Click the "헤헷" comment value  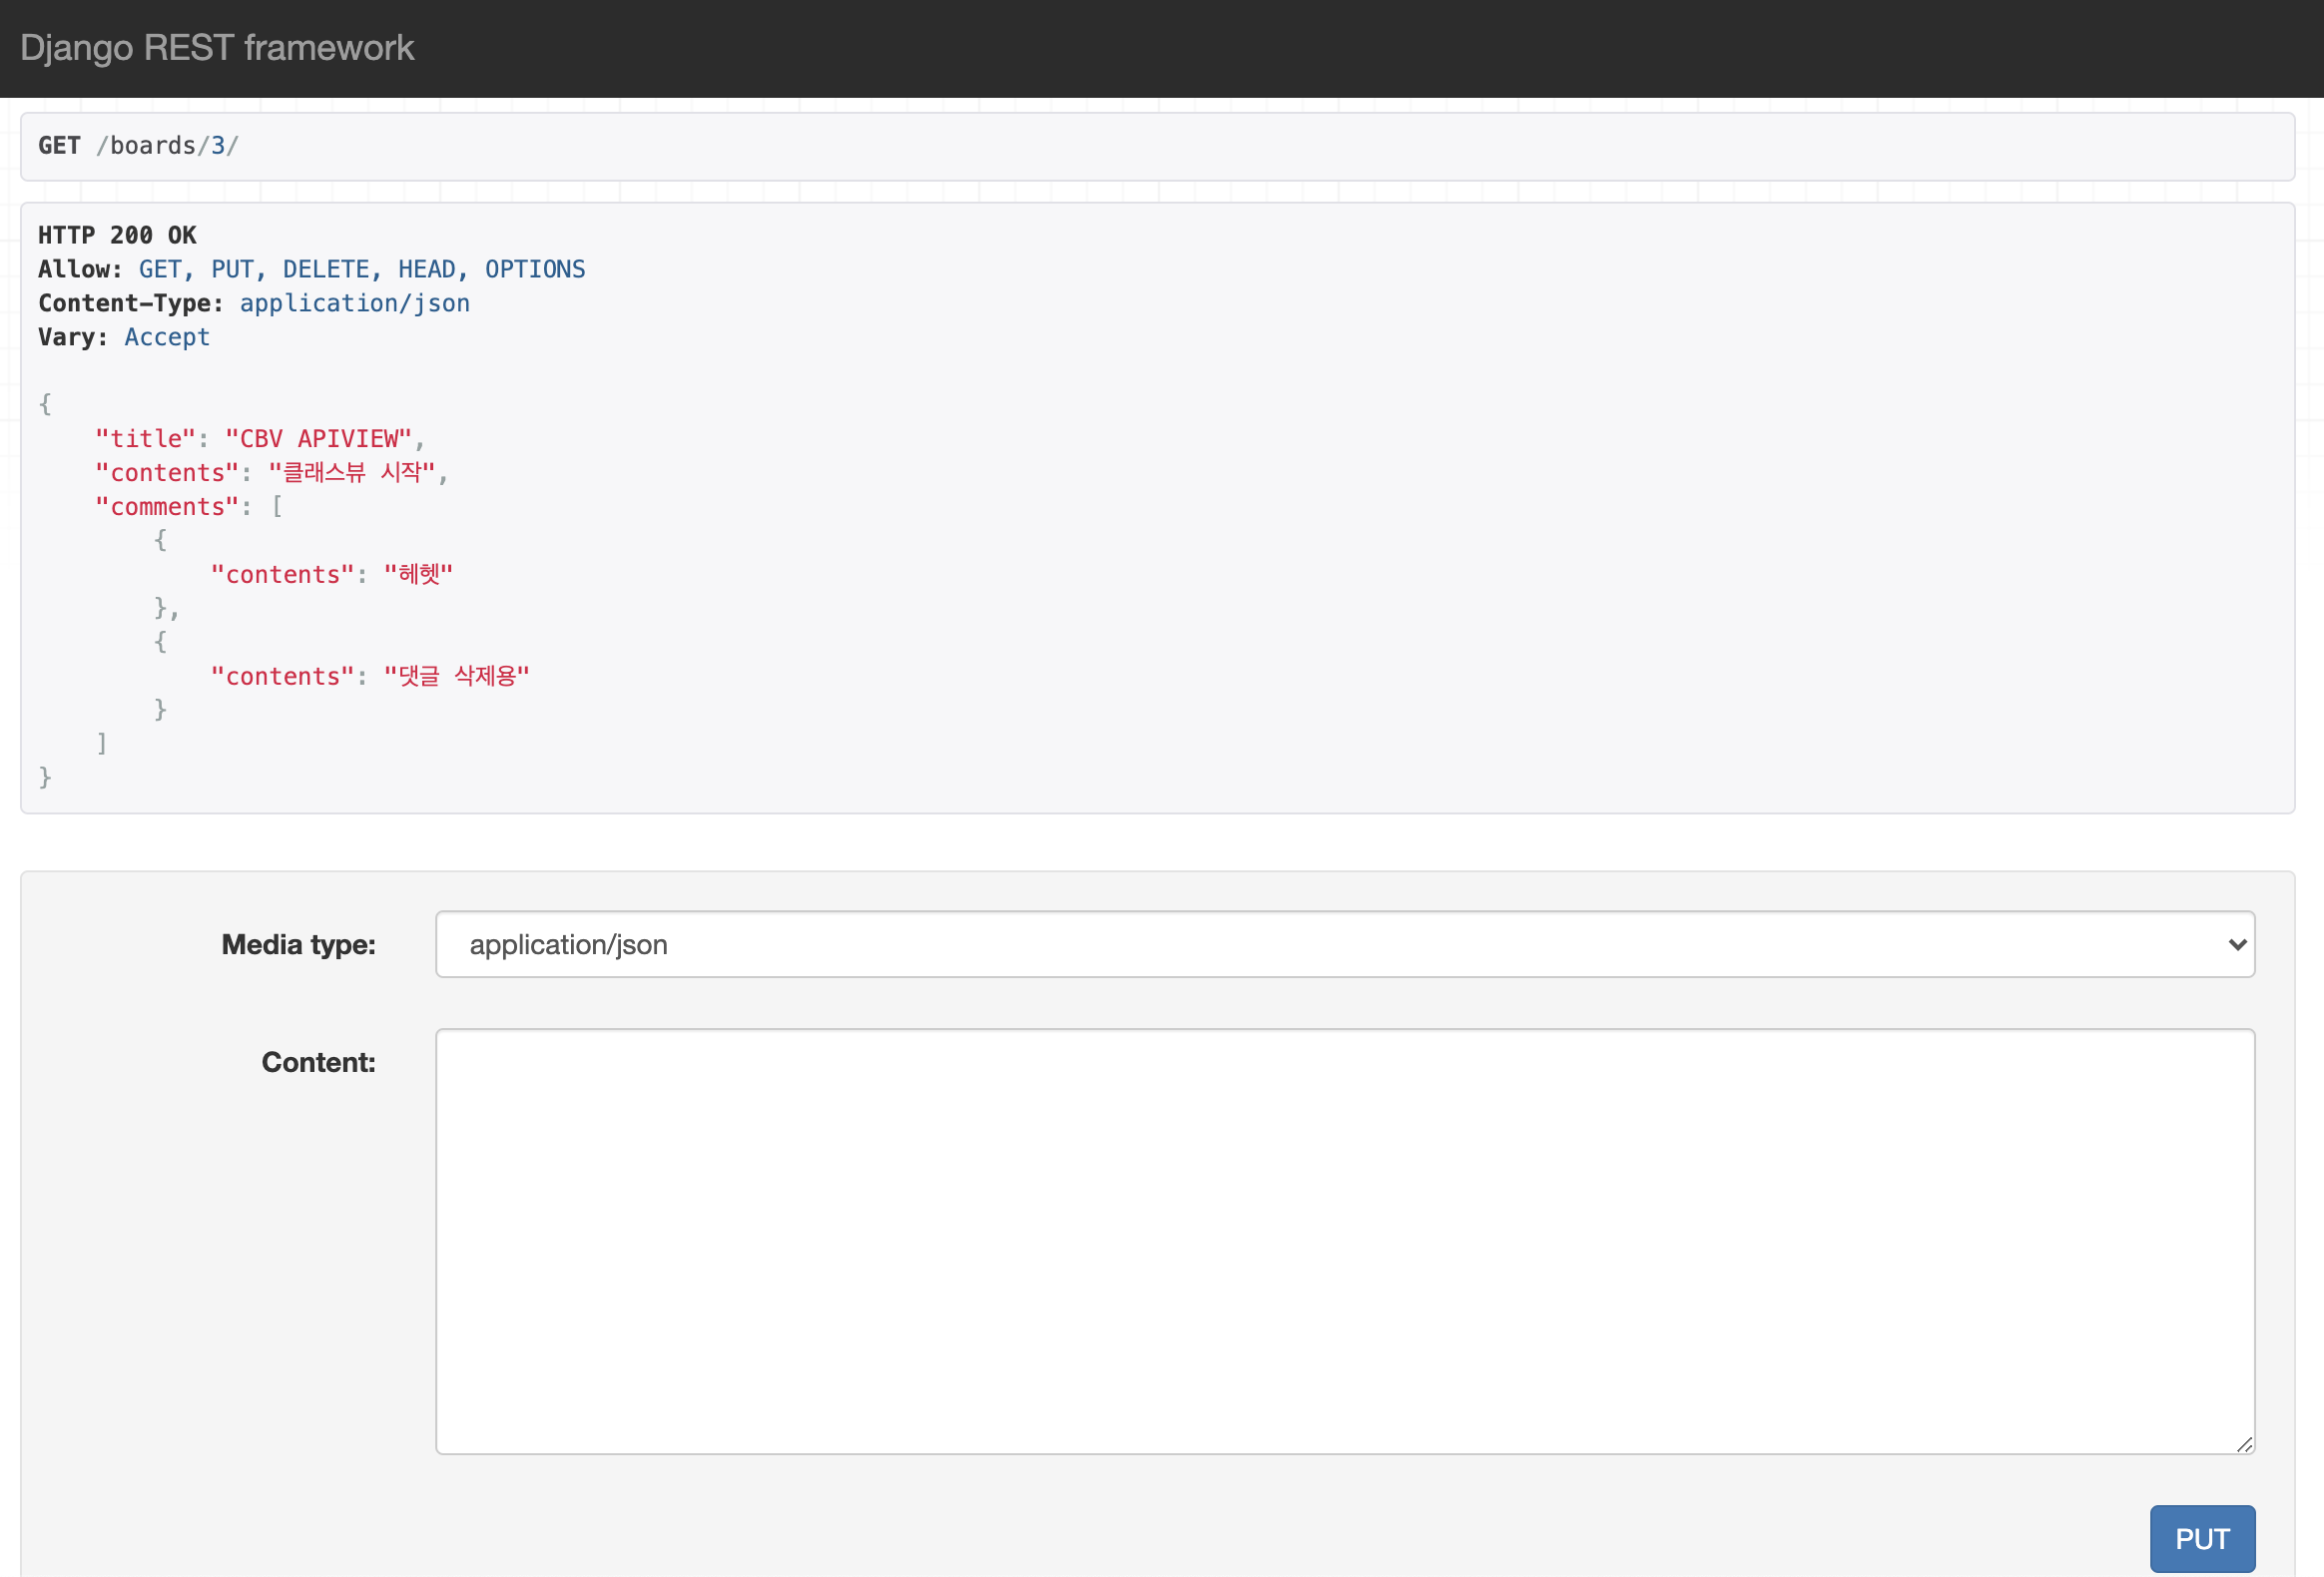click(x=418, y=575)
